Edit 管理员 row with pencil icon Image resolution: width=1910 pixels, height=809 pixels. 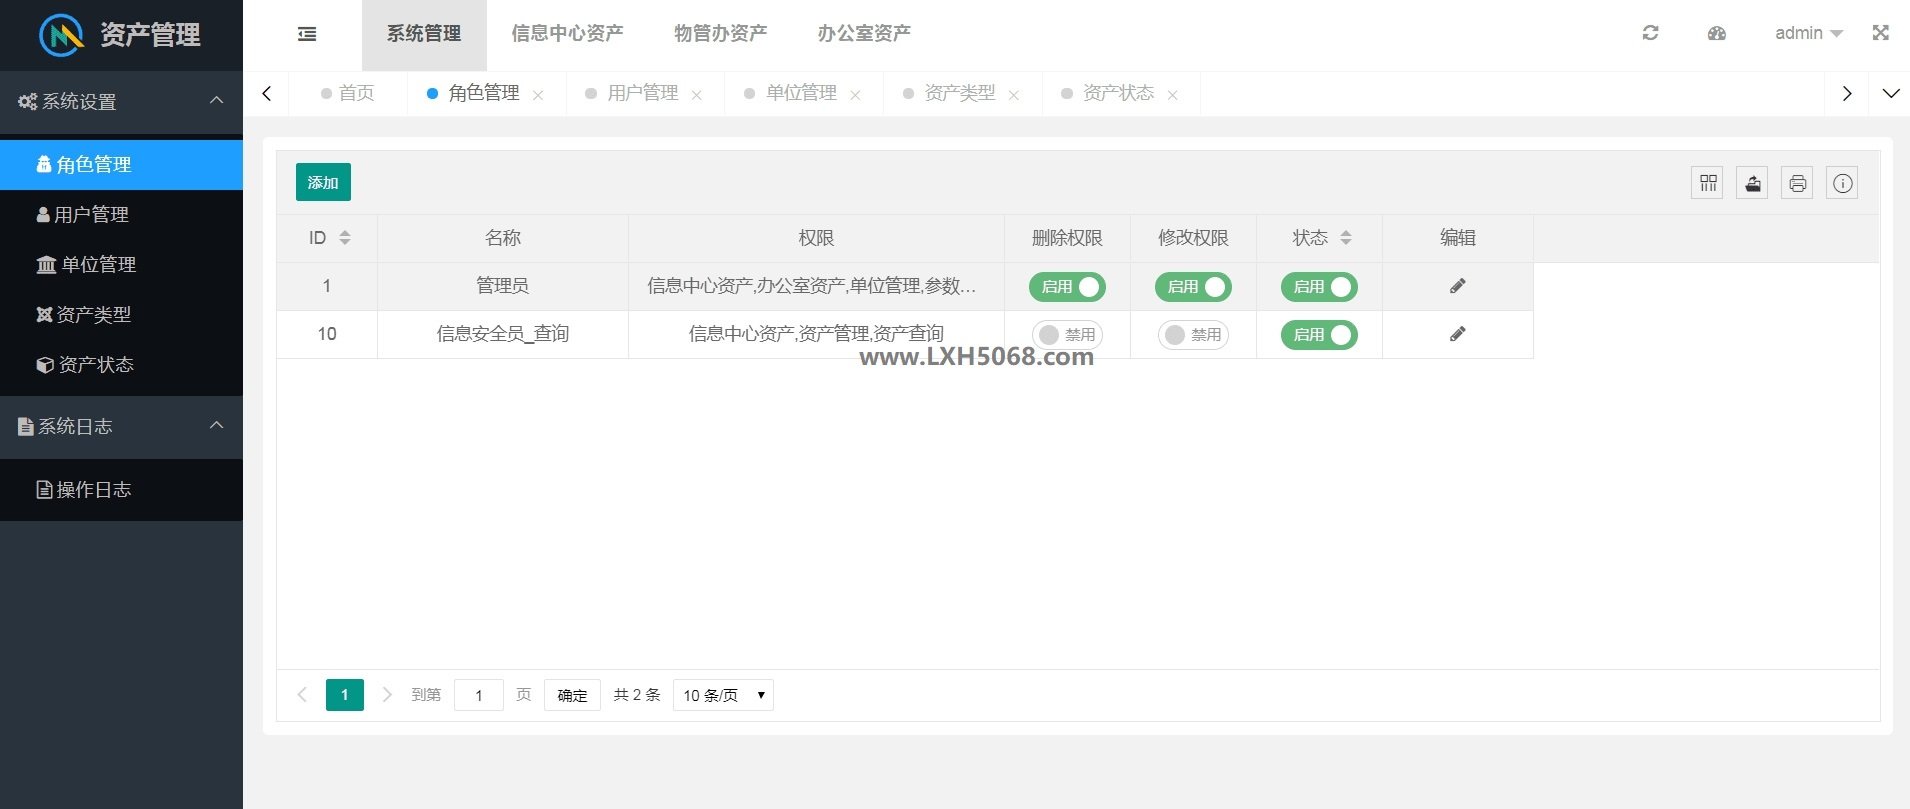click(x=1458, y=286)
